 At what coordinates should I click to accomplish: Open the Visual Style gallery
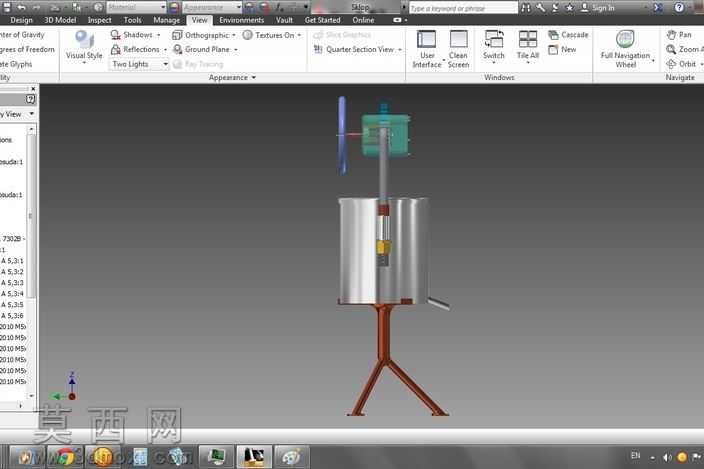[84, 45]
